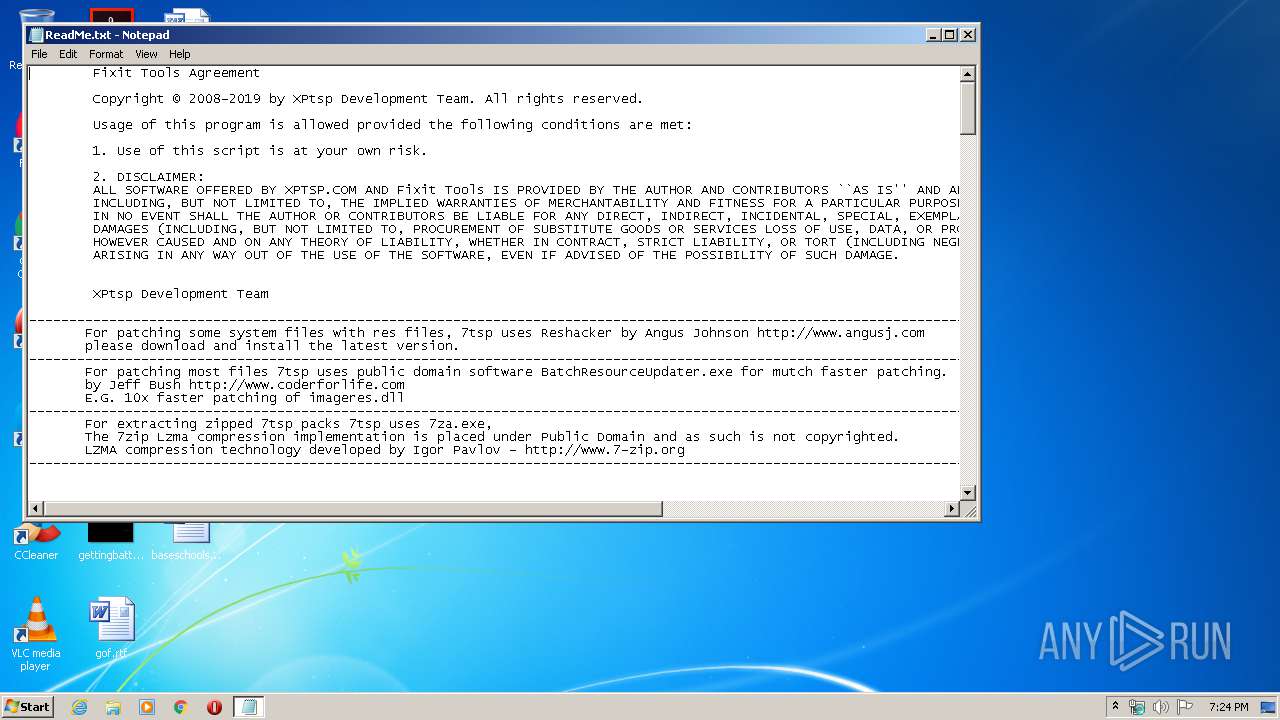Click the vertical scrollbar thumb
Screen dimensions: 1280x720
(x=967, y=108)
